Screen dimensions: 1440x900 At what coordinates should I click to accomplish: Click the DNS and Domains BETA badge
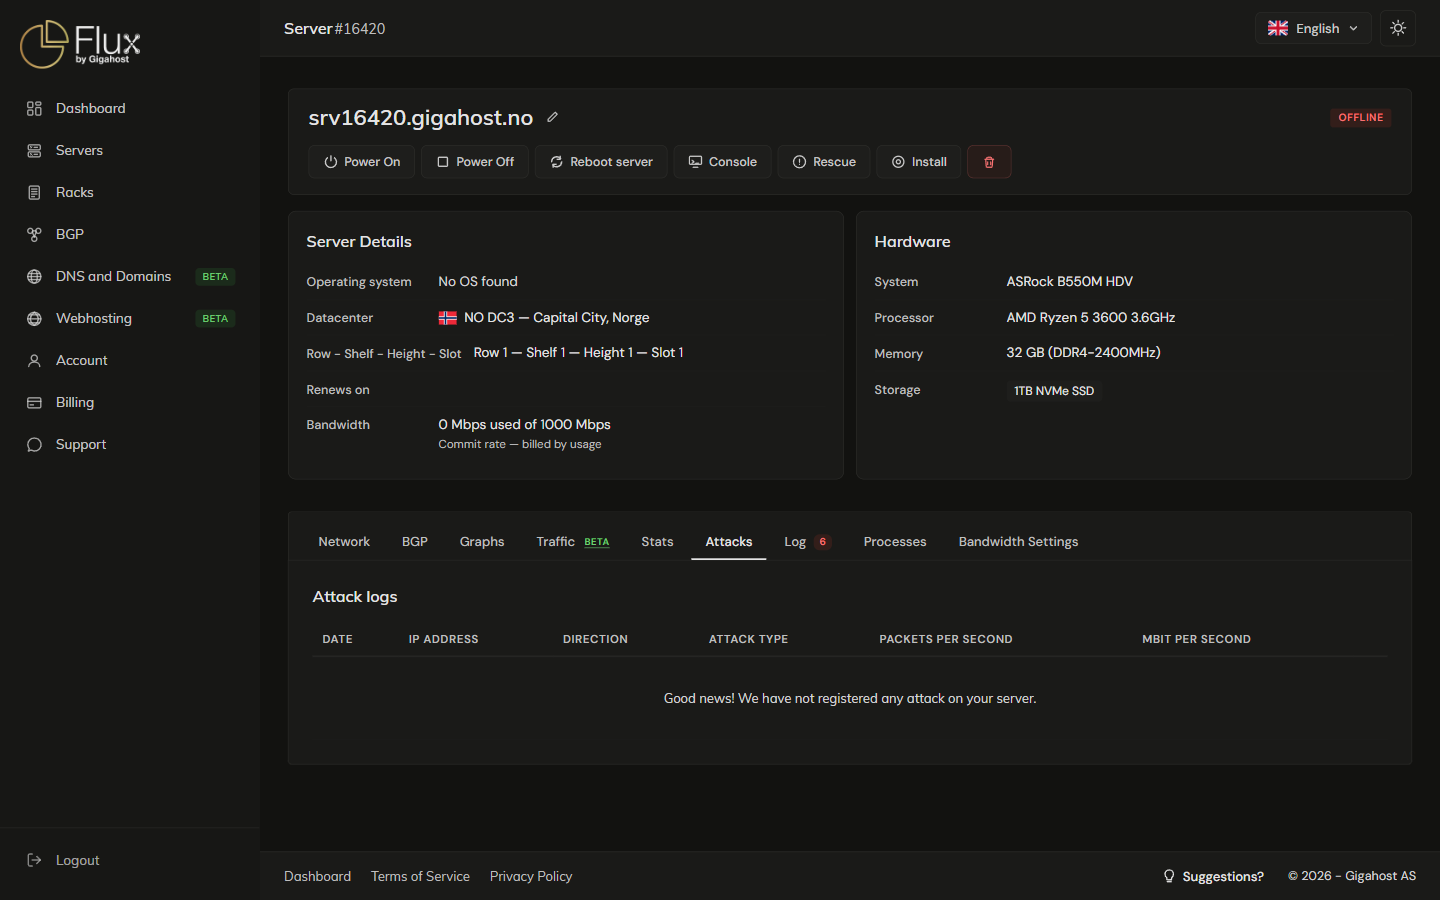[x=215, y=276]
